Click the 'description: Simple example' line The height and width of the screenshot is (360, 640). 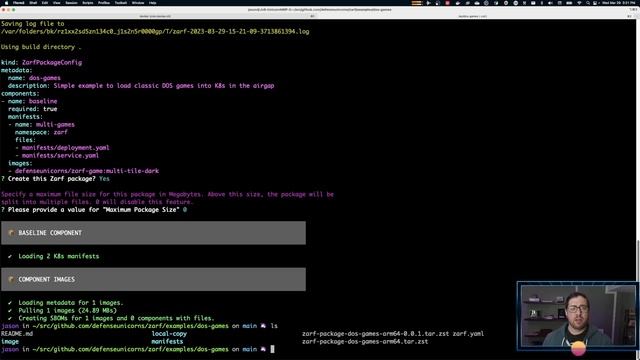click(x=141, y=86)
